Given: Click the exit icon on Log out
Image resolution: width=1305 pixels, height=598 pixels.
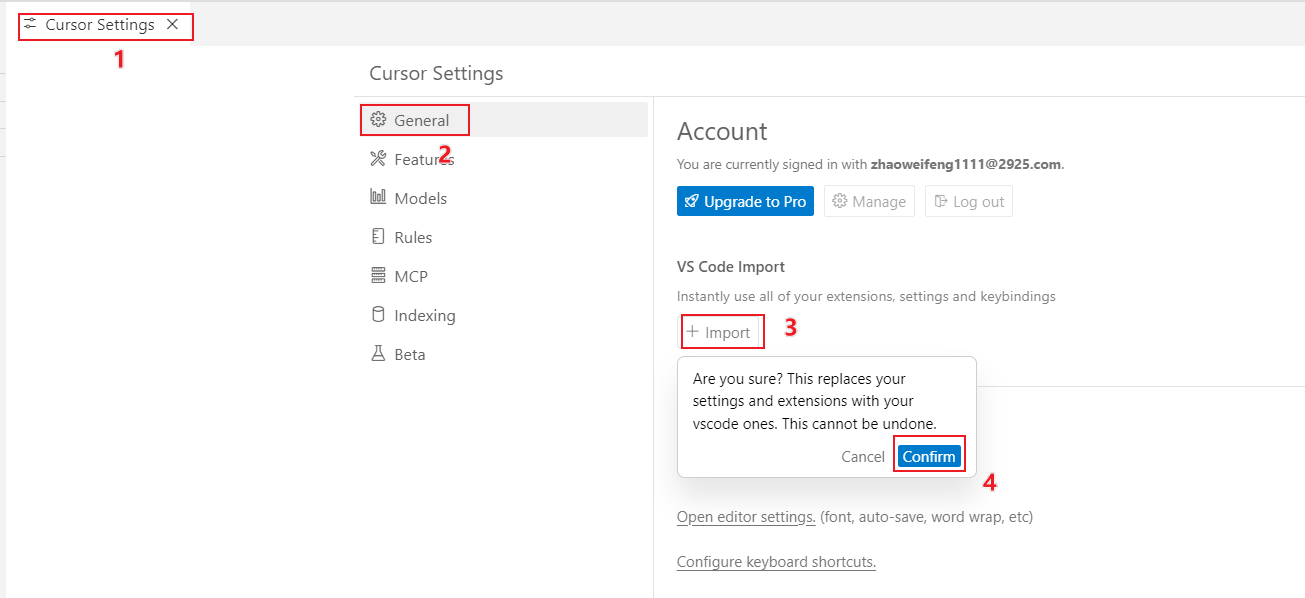Looking at the screenshot, I should (x=940, y=202).
